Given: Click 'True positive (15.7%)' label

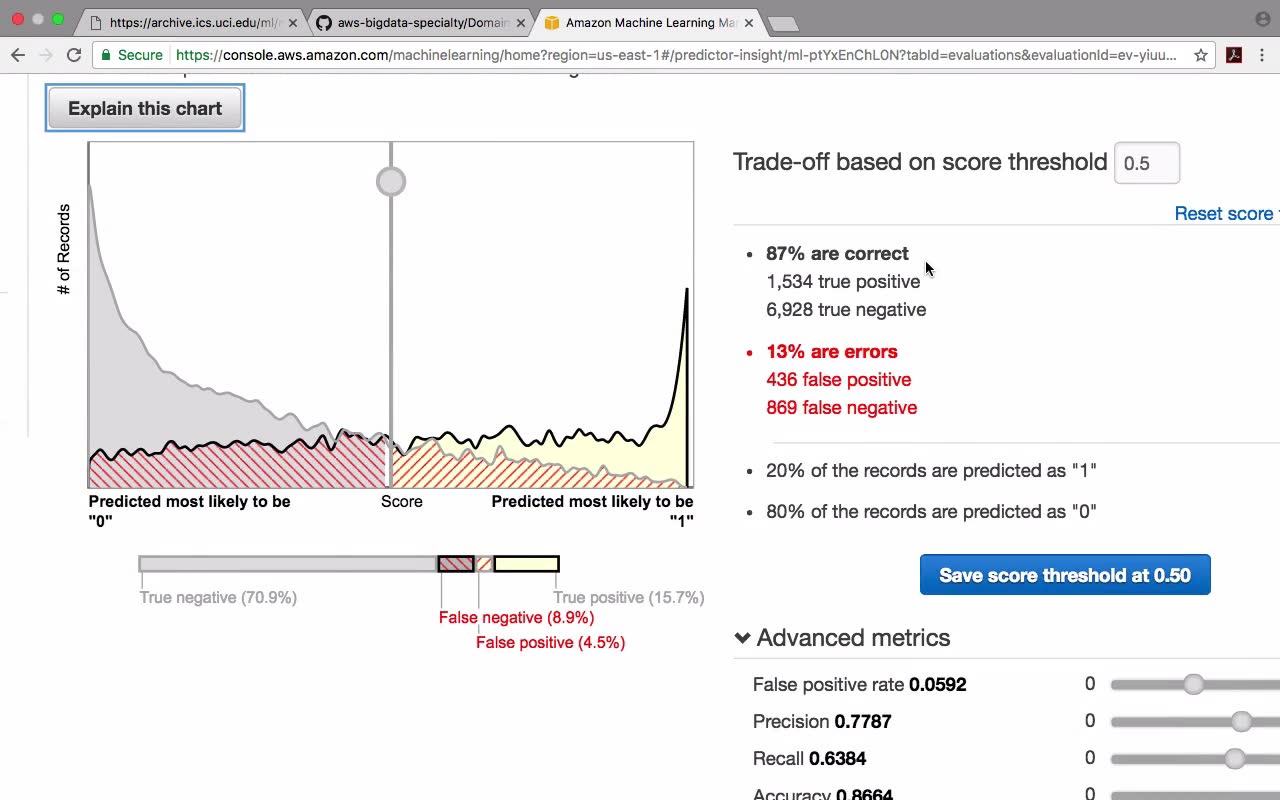Looking at the screenshot, I should tap(628, 597).
